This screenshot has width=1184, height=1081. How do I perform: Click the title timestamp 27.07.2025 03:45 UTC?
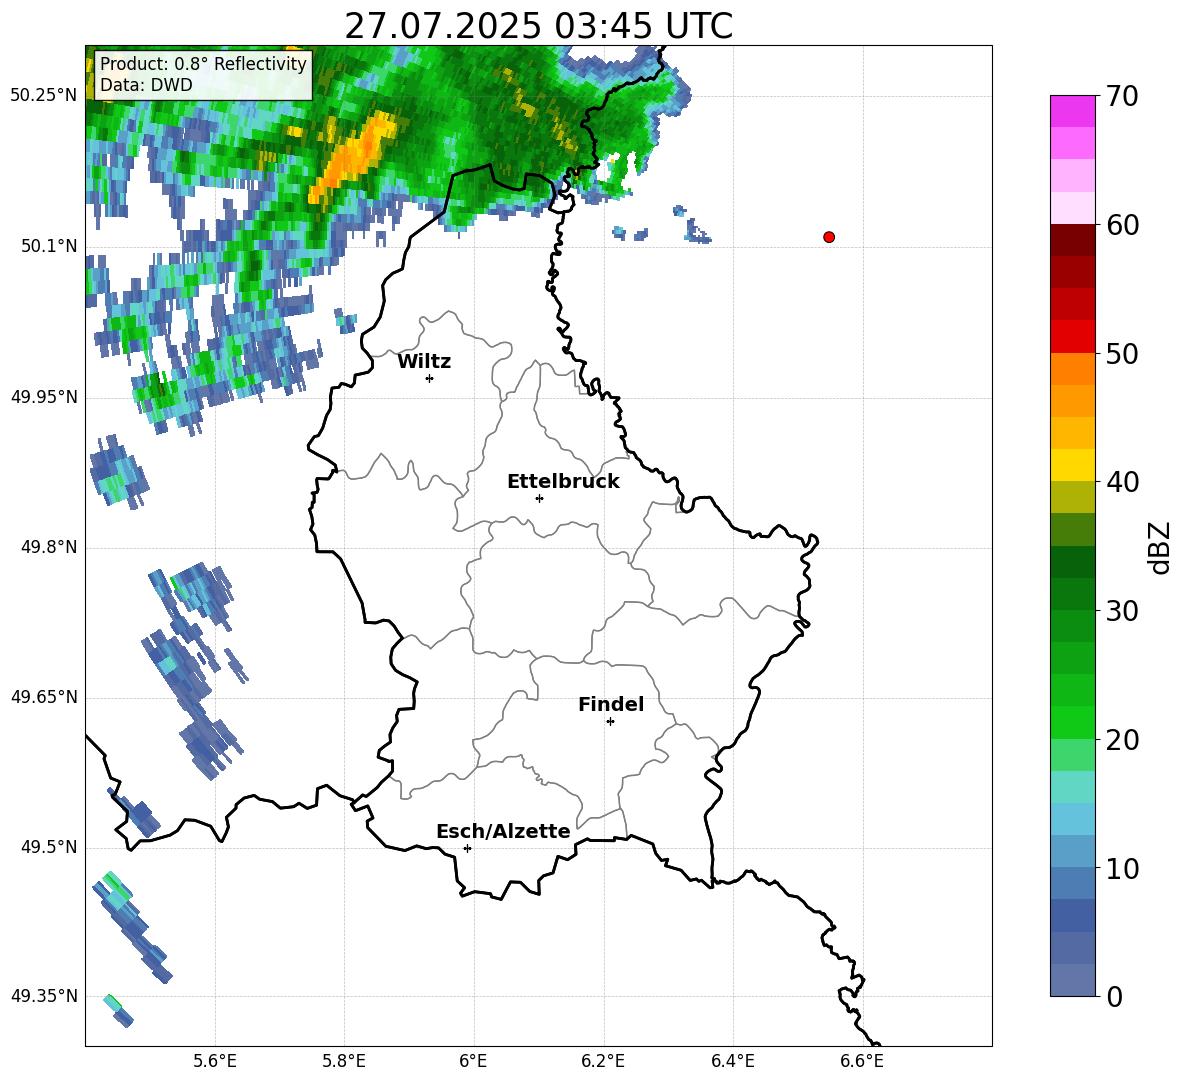click(538, 26)
